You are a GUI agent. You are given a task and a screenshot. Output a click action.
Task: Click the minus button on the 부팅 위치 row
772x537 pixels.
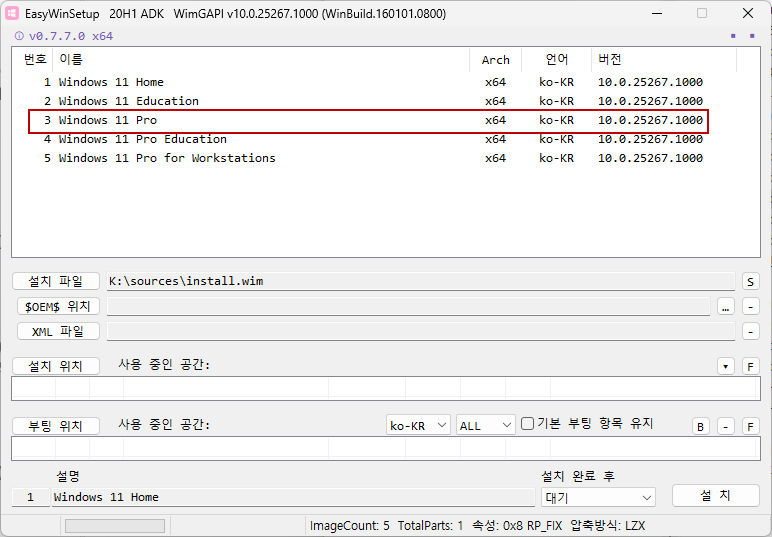(x=726, y=426)
